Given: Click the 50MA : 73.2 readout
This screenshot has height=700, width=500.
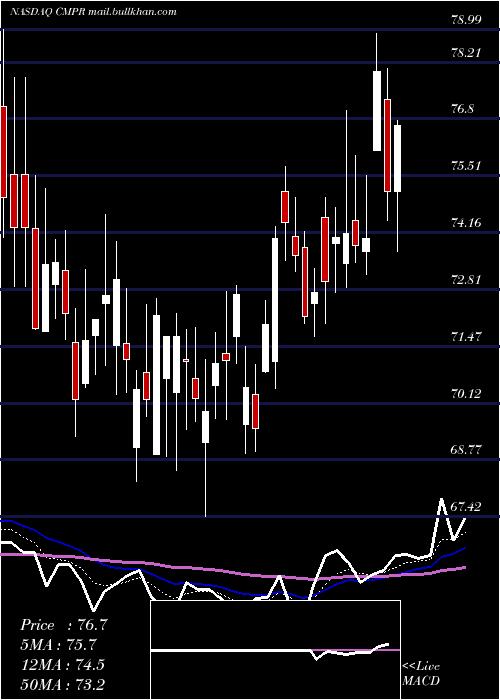Looking at the screenshot, I should (x=62, y=684).
